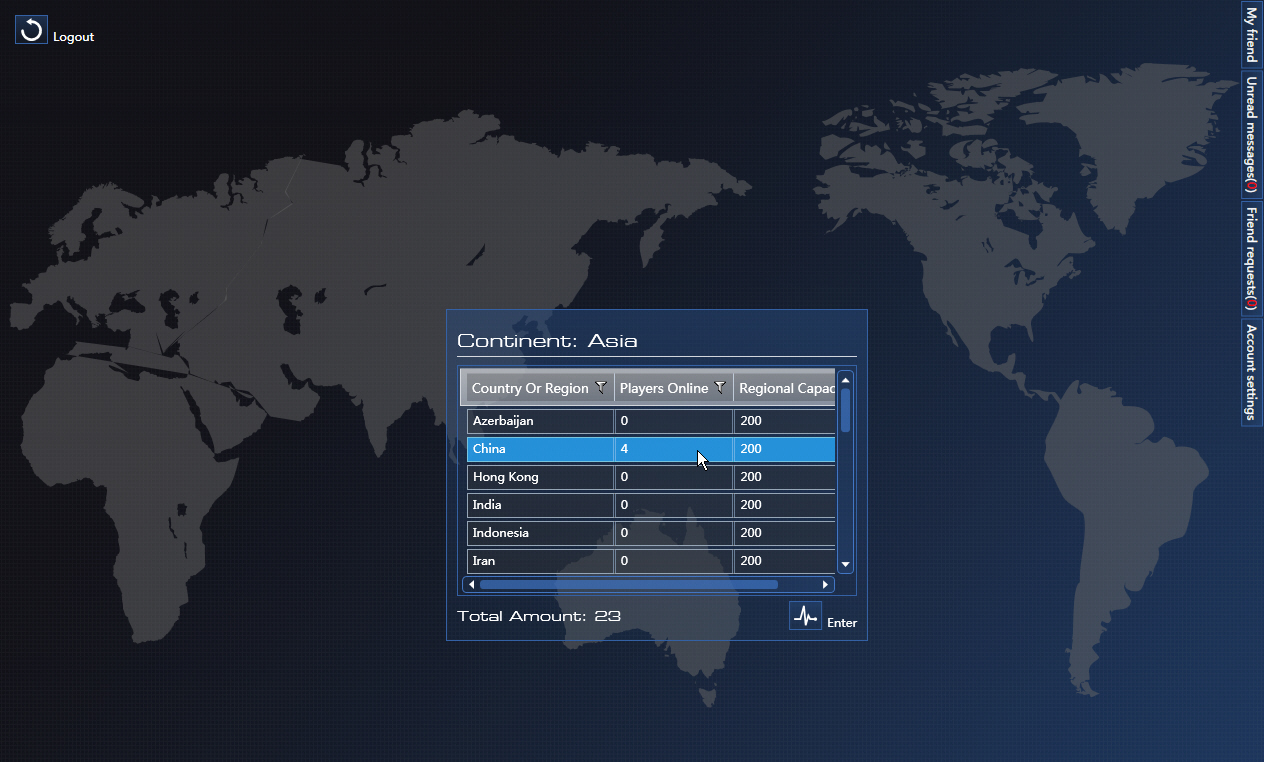Click the Total Amount: 23 text

pos(539,616)
